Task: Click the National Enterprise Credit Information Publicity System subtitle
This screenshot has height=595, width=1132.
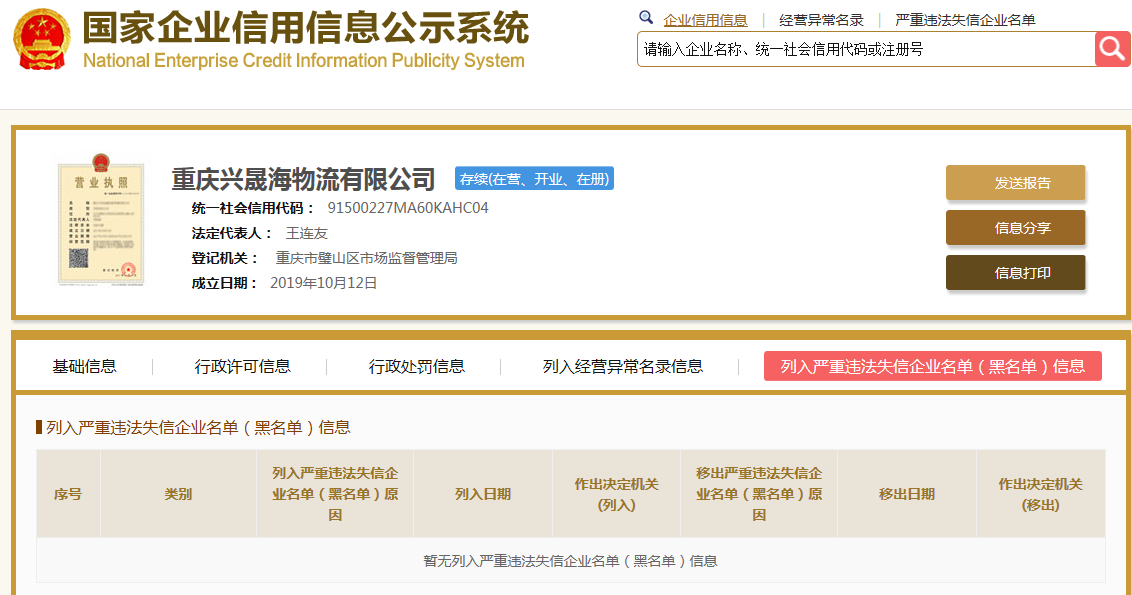Action: click(304, 61)
